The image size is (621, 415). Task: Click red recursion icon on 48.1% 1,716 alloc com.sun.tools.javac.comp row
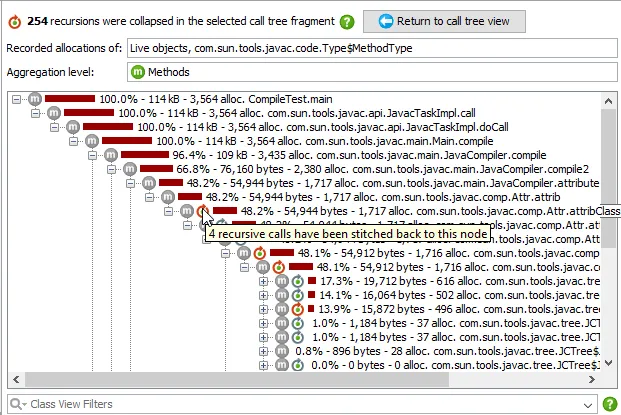[260, 253]
